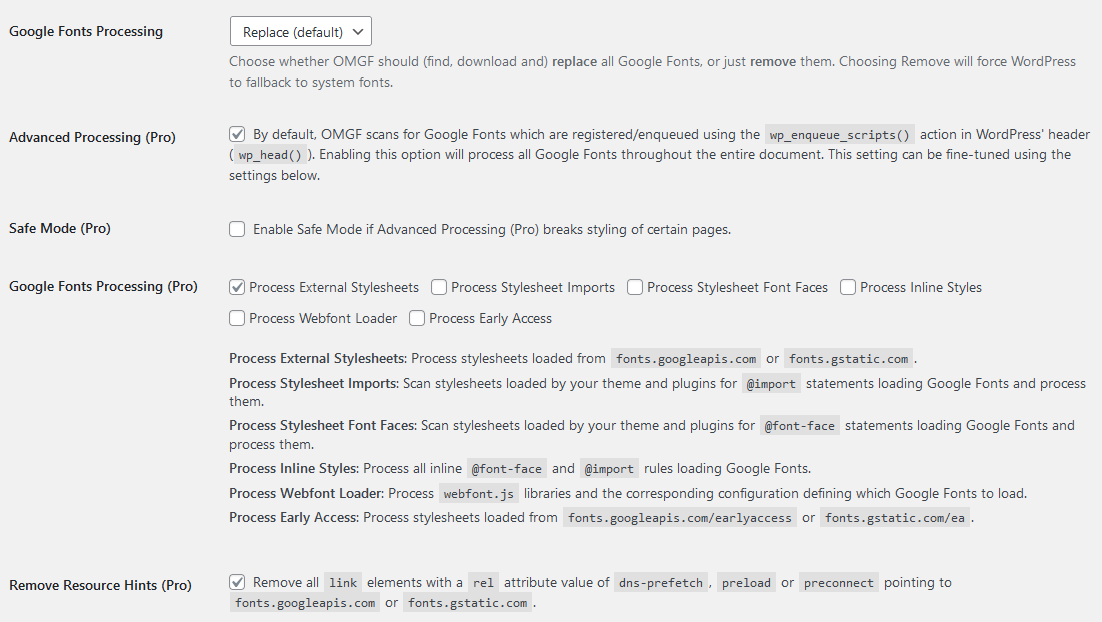Click the 'Process Webfont Loader:' description heading
This screenshot has height=622, width=1102.
(x=306, y=493)
